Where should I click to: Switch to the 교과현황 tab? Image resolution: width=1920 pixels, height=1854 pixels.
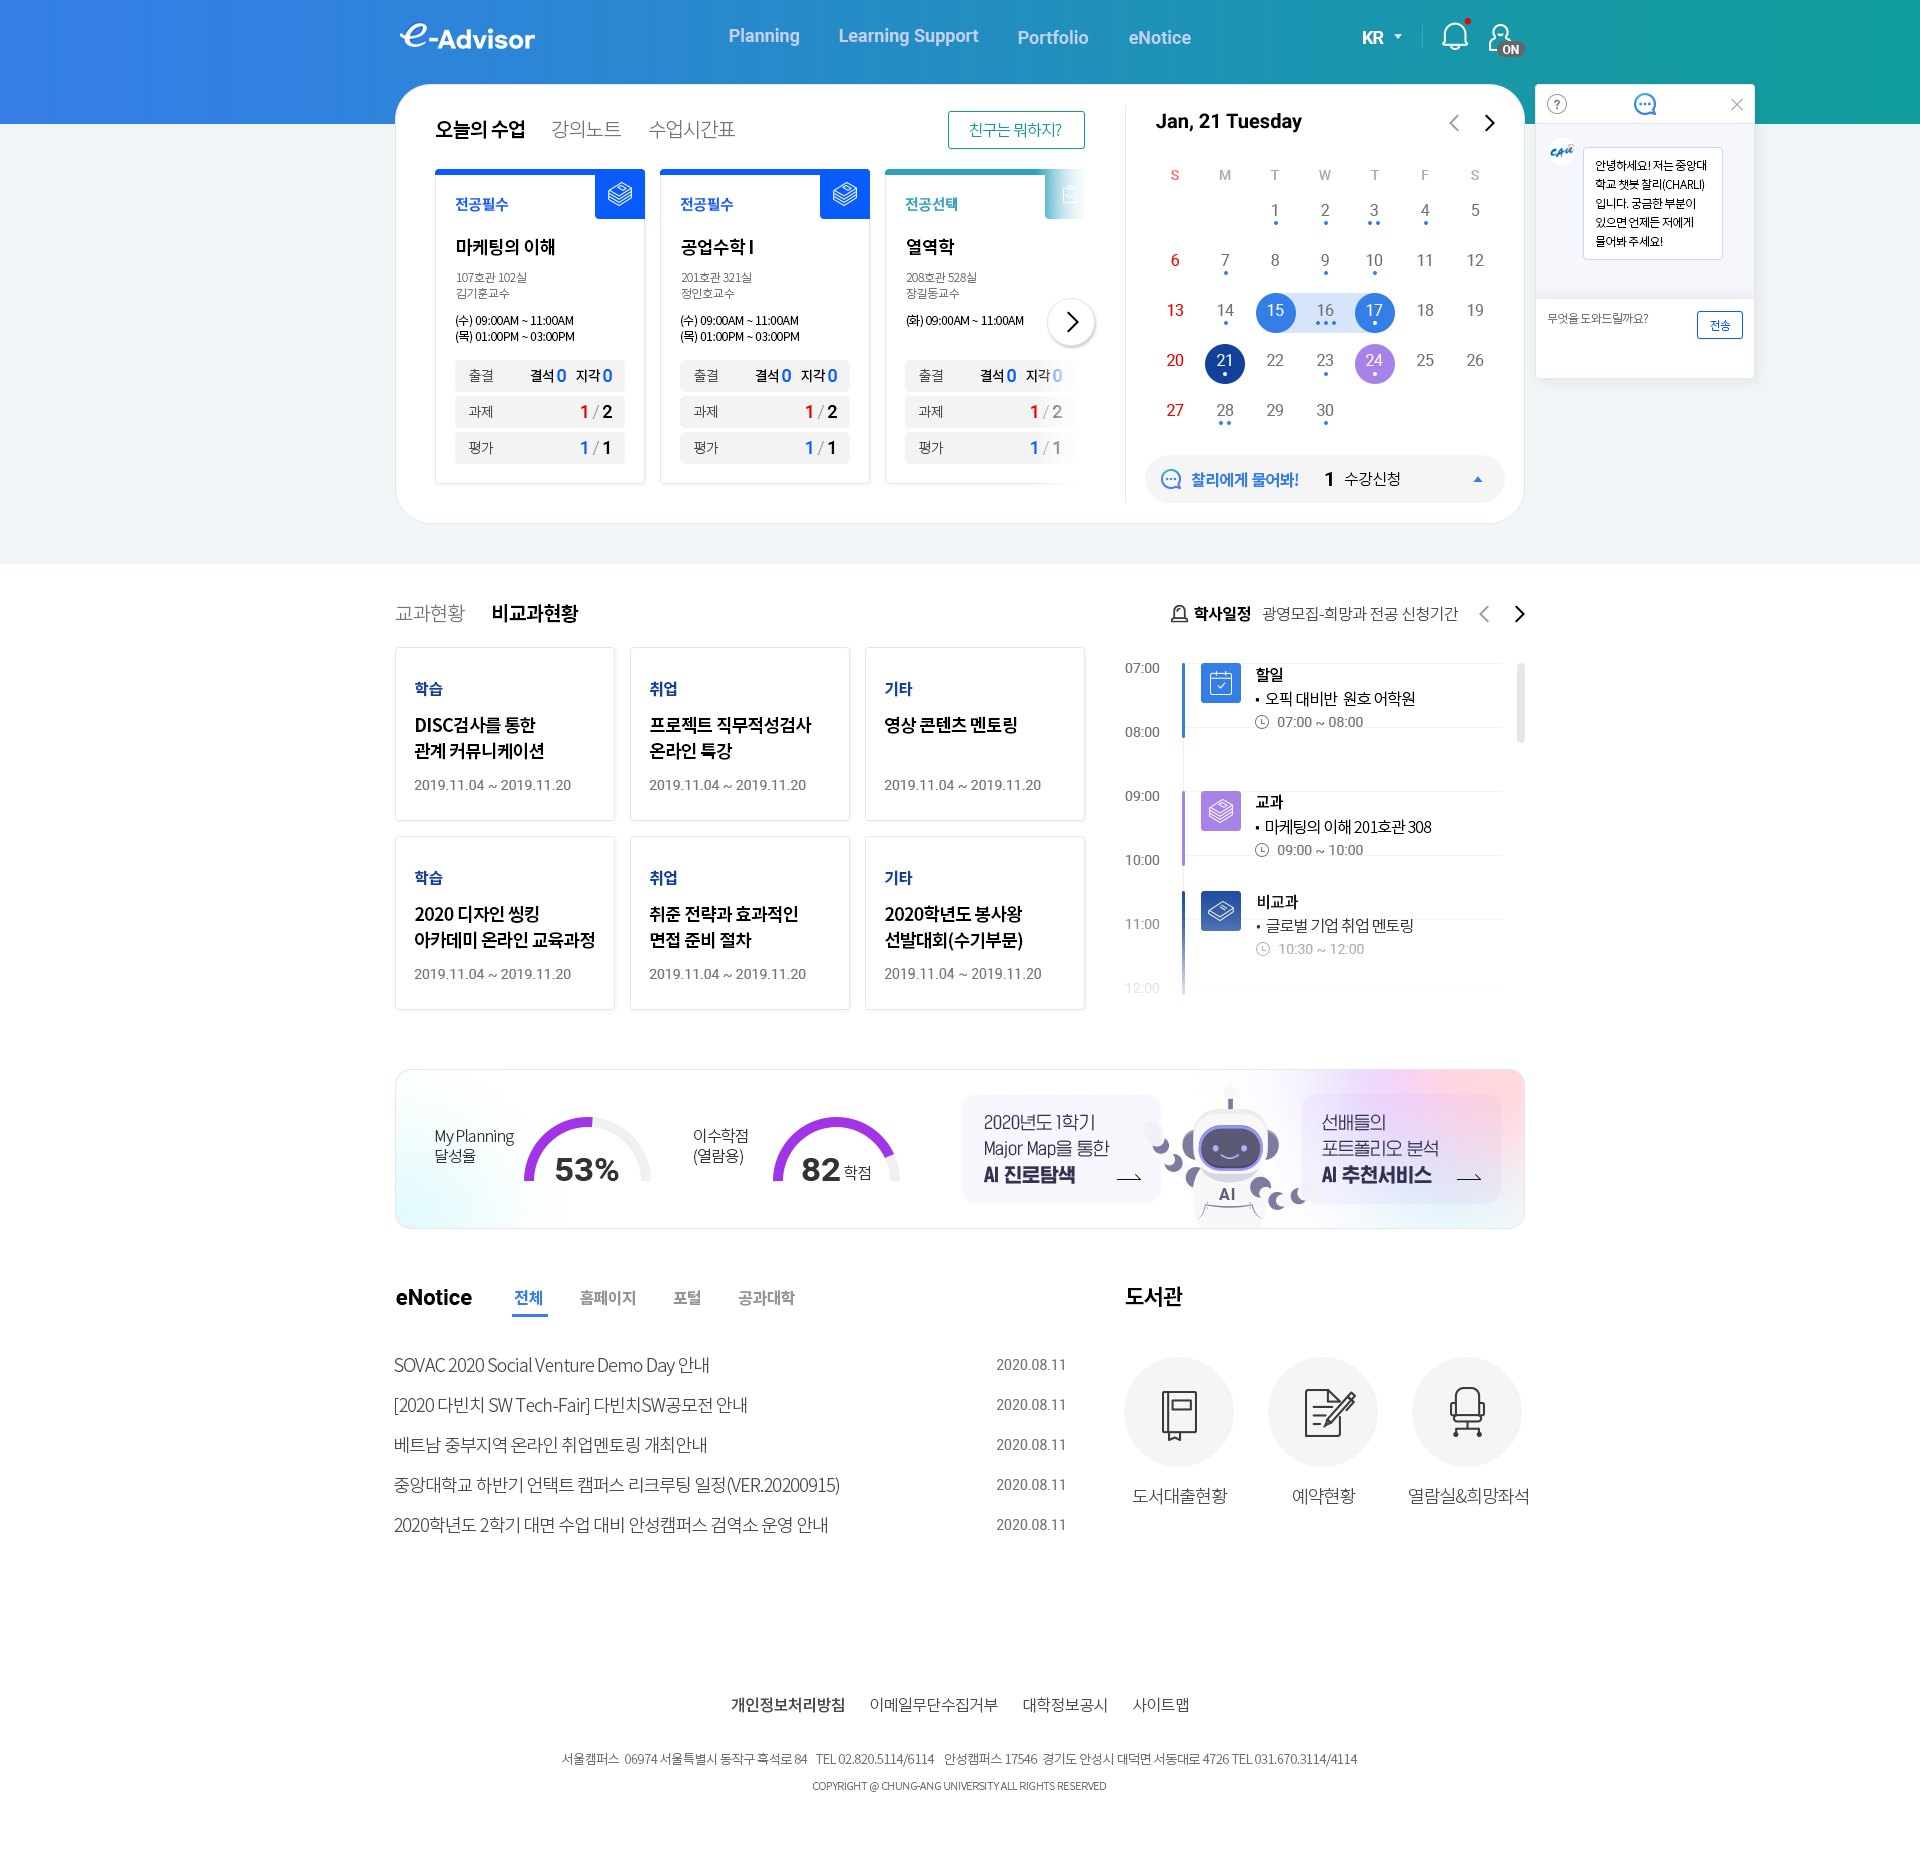[430, 613]
